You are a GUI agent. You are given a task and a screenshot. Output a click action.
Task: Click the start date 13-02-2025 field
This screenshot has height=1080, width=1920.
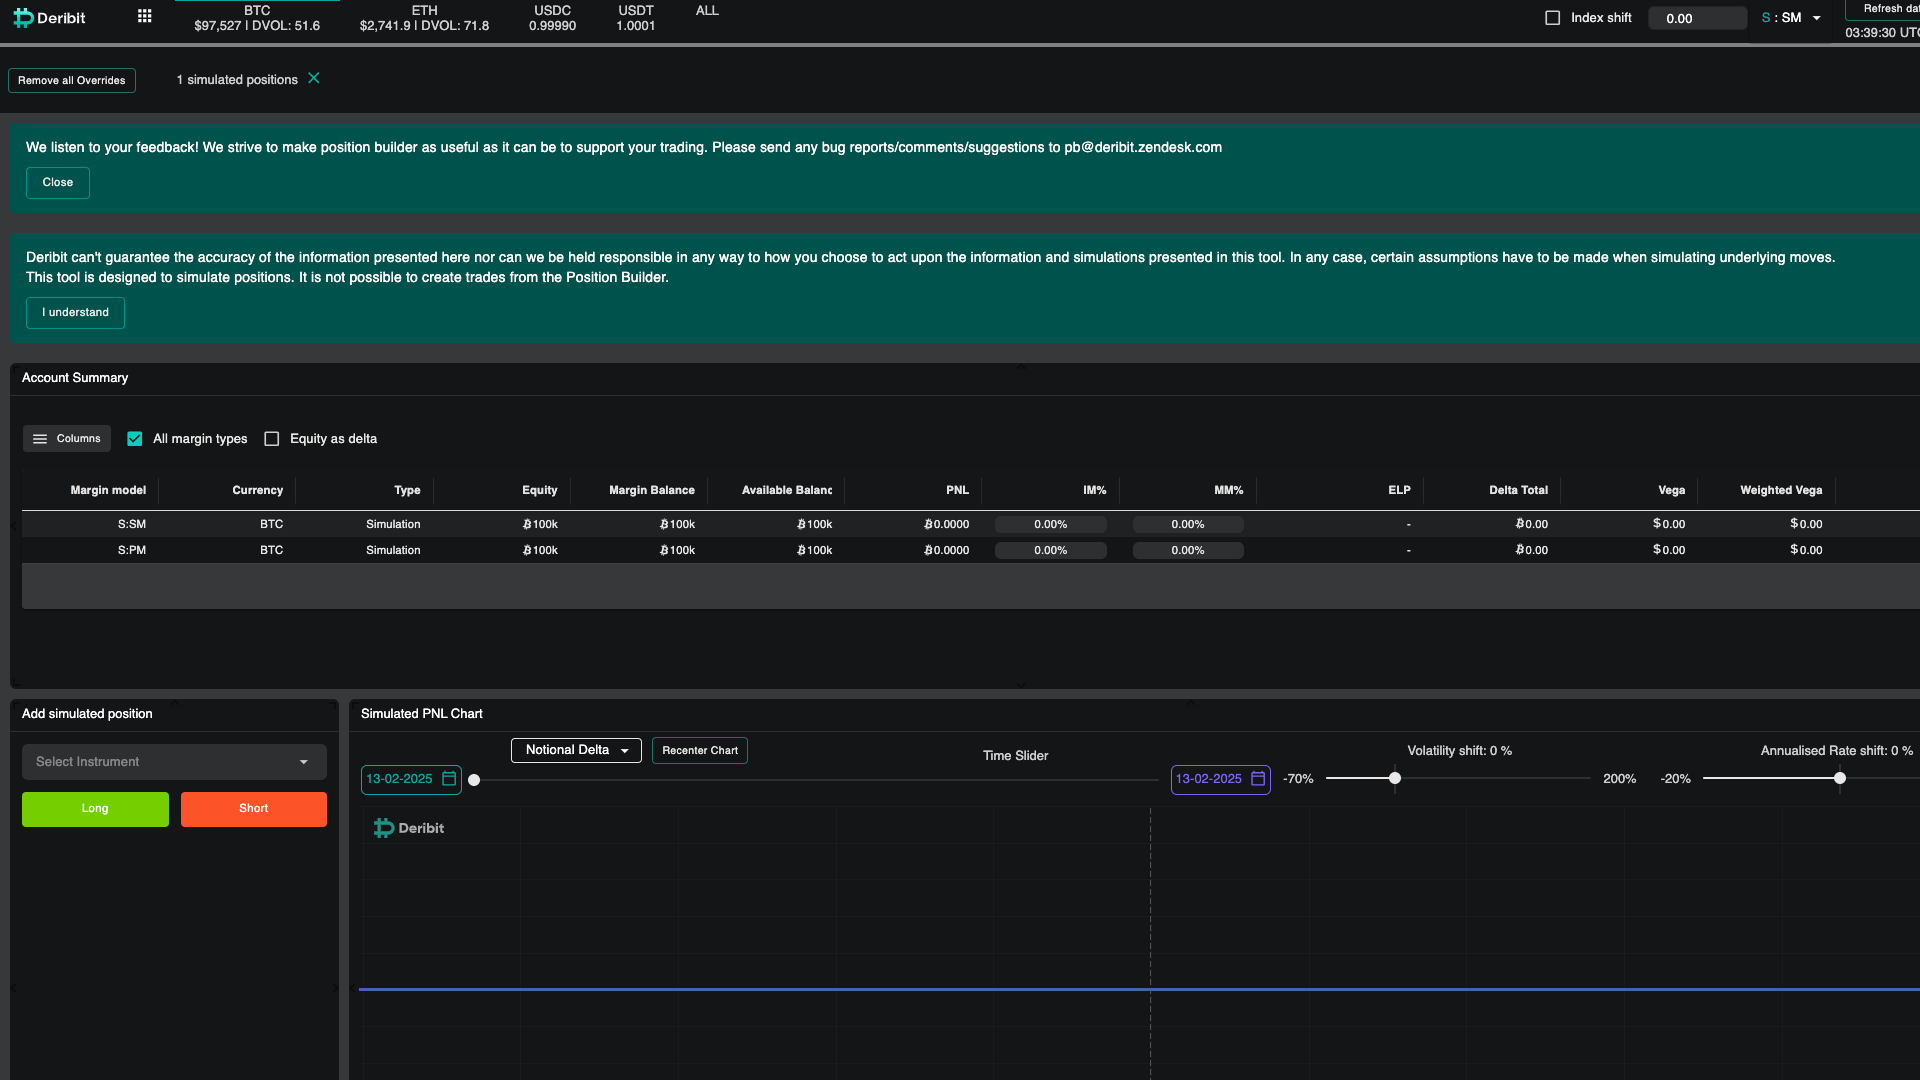pyautogui.click(x=411, y=779)
